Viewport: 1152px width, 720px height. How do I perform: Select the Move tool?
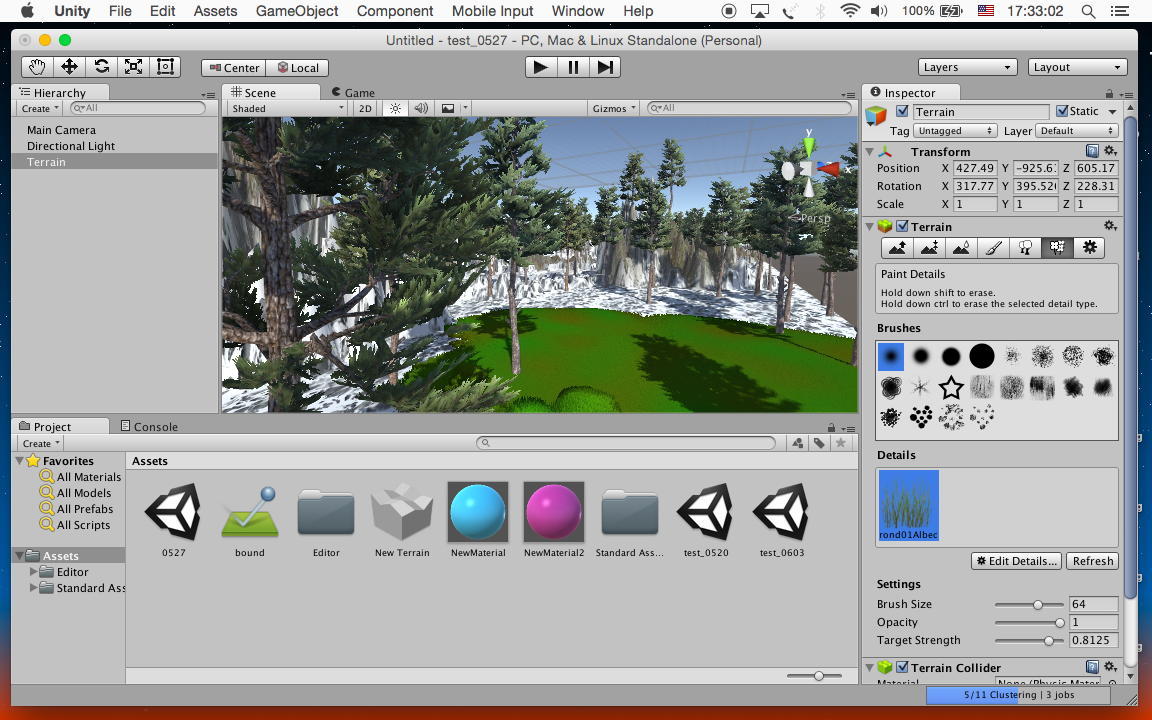70,67
